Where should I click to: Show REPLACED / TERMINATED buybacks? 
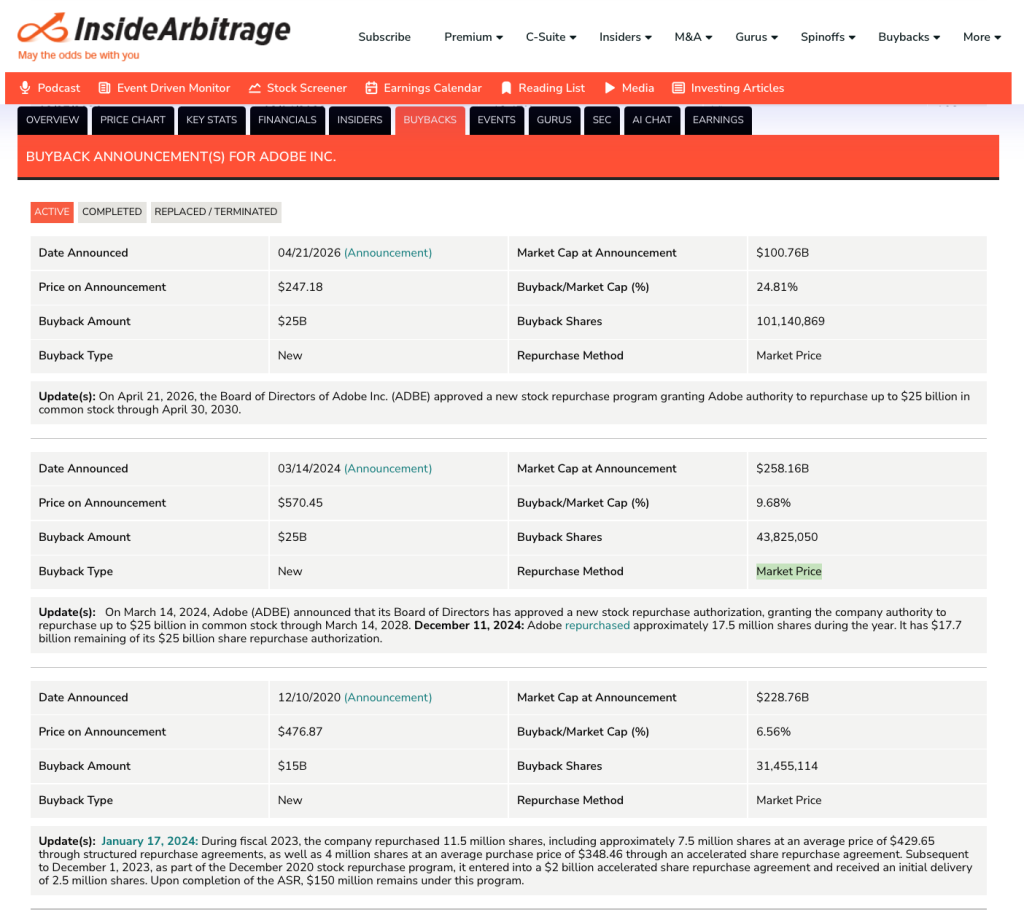(x=216, y=212)
